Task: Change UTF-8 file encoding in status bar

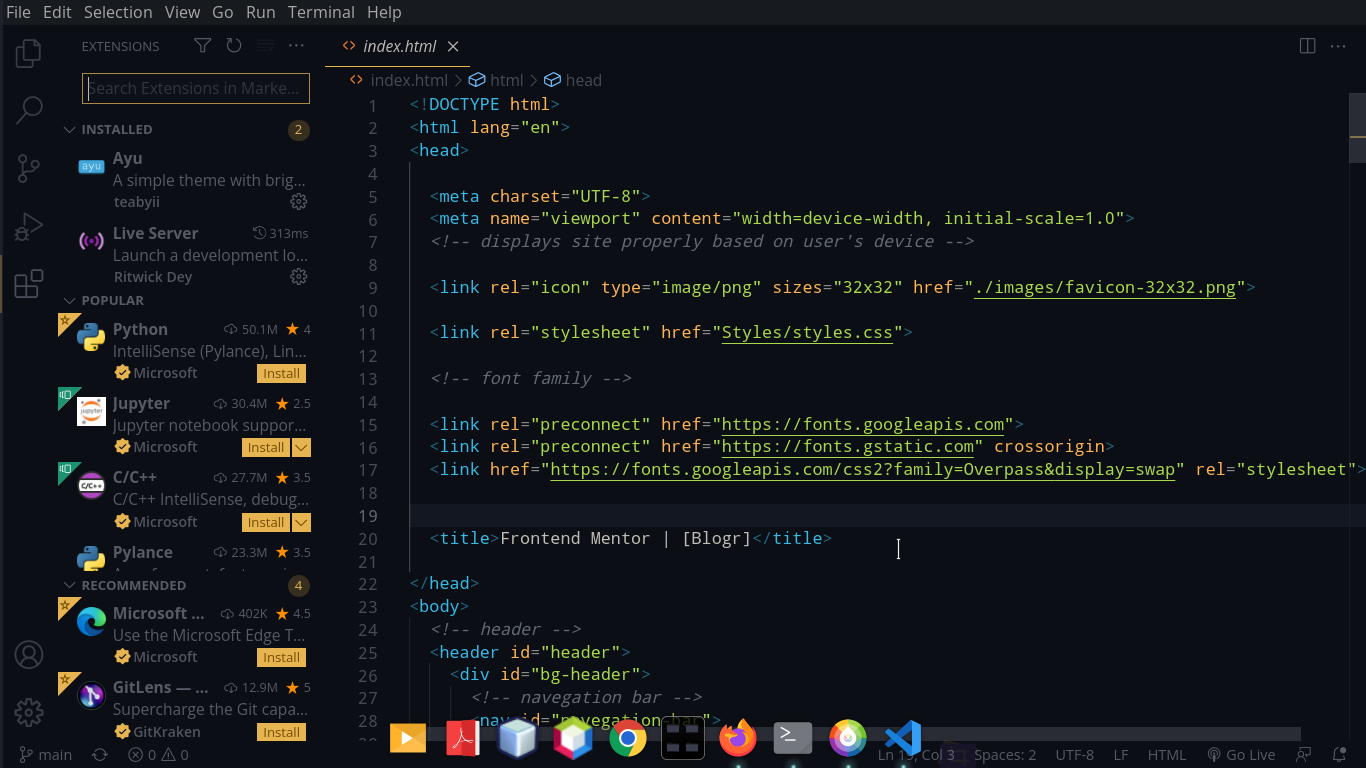Action: click(1074, 755)
